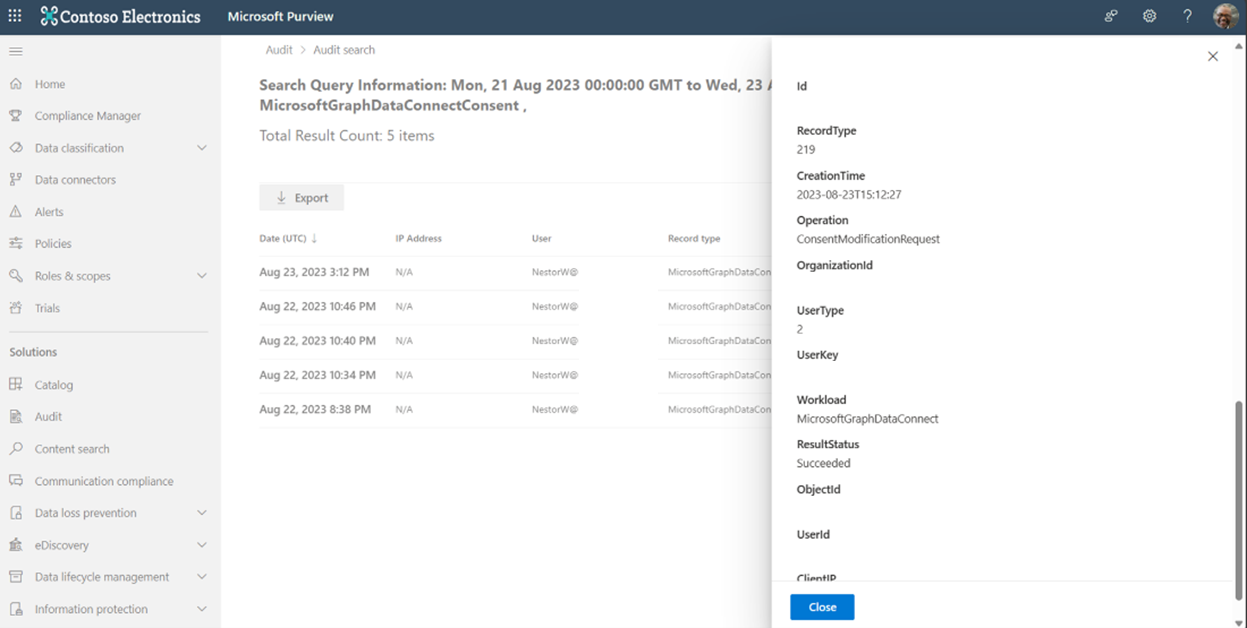Click the Content search magnifier icon

pos(16,449)
